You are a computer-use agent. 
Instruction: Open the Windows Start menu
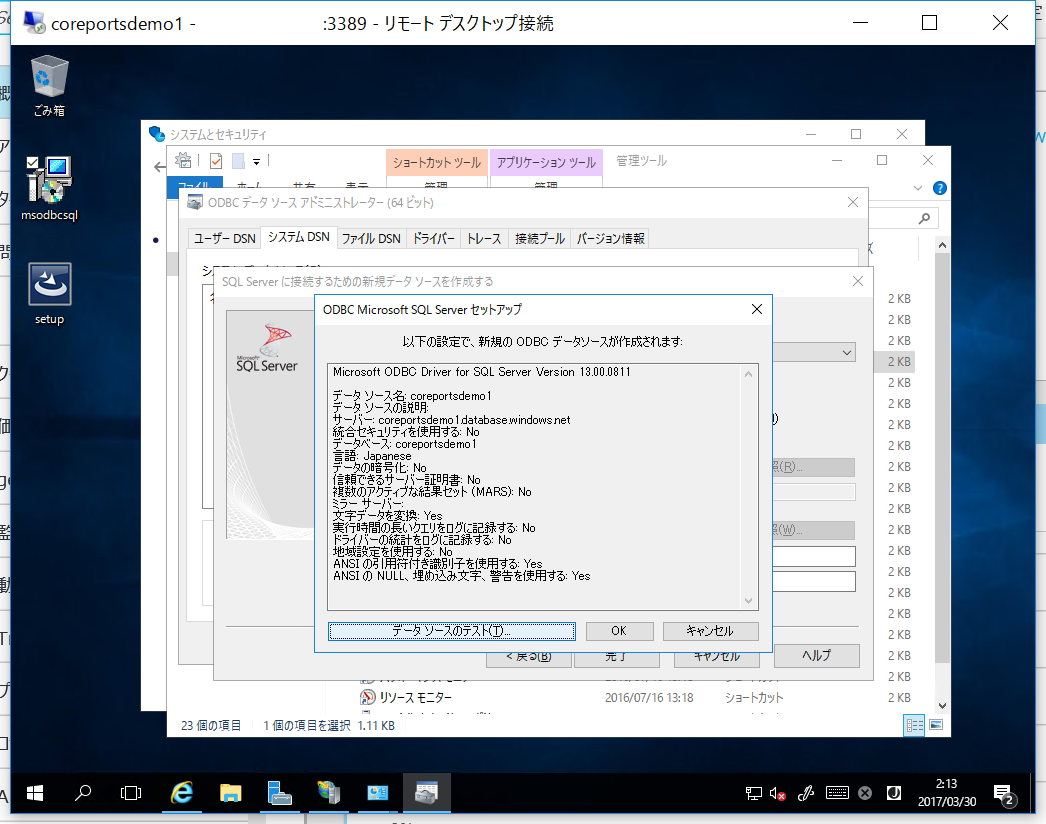coord(35,793)
